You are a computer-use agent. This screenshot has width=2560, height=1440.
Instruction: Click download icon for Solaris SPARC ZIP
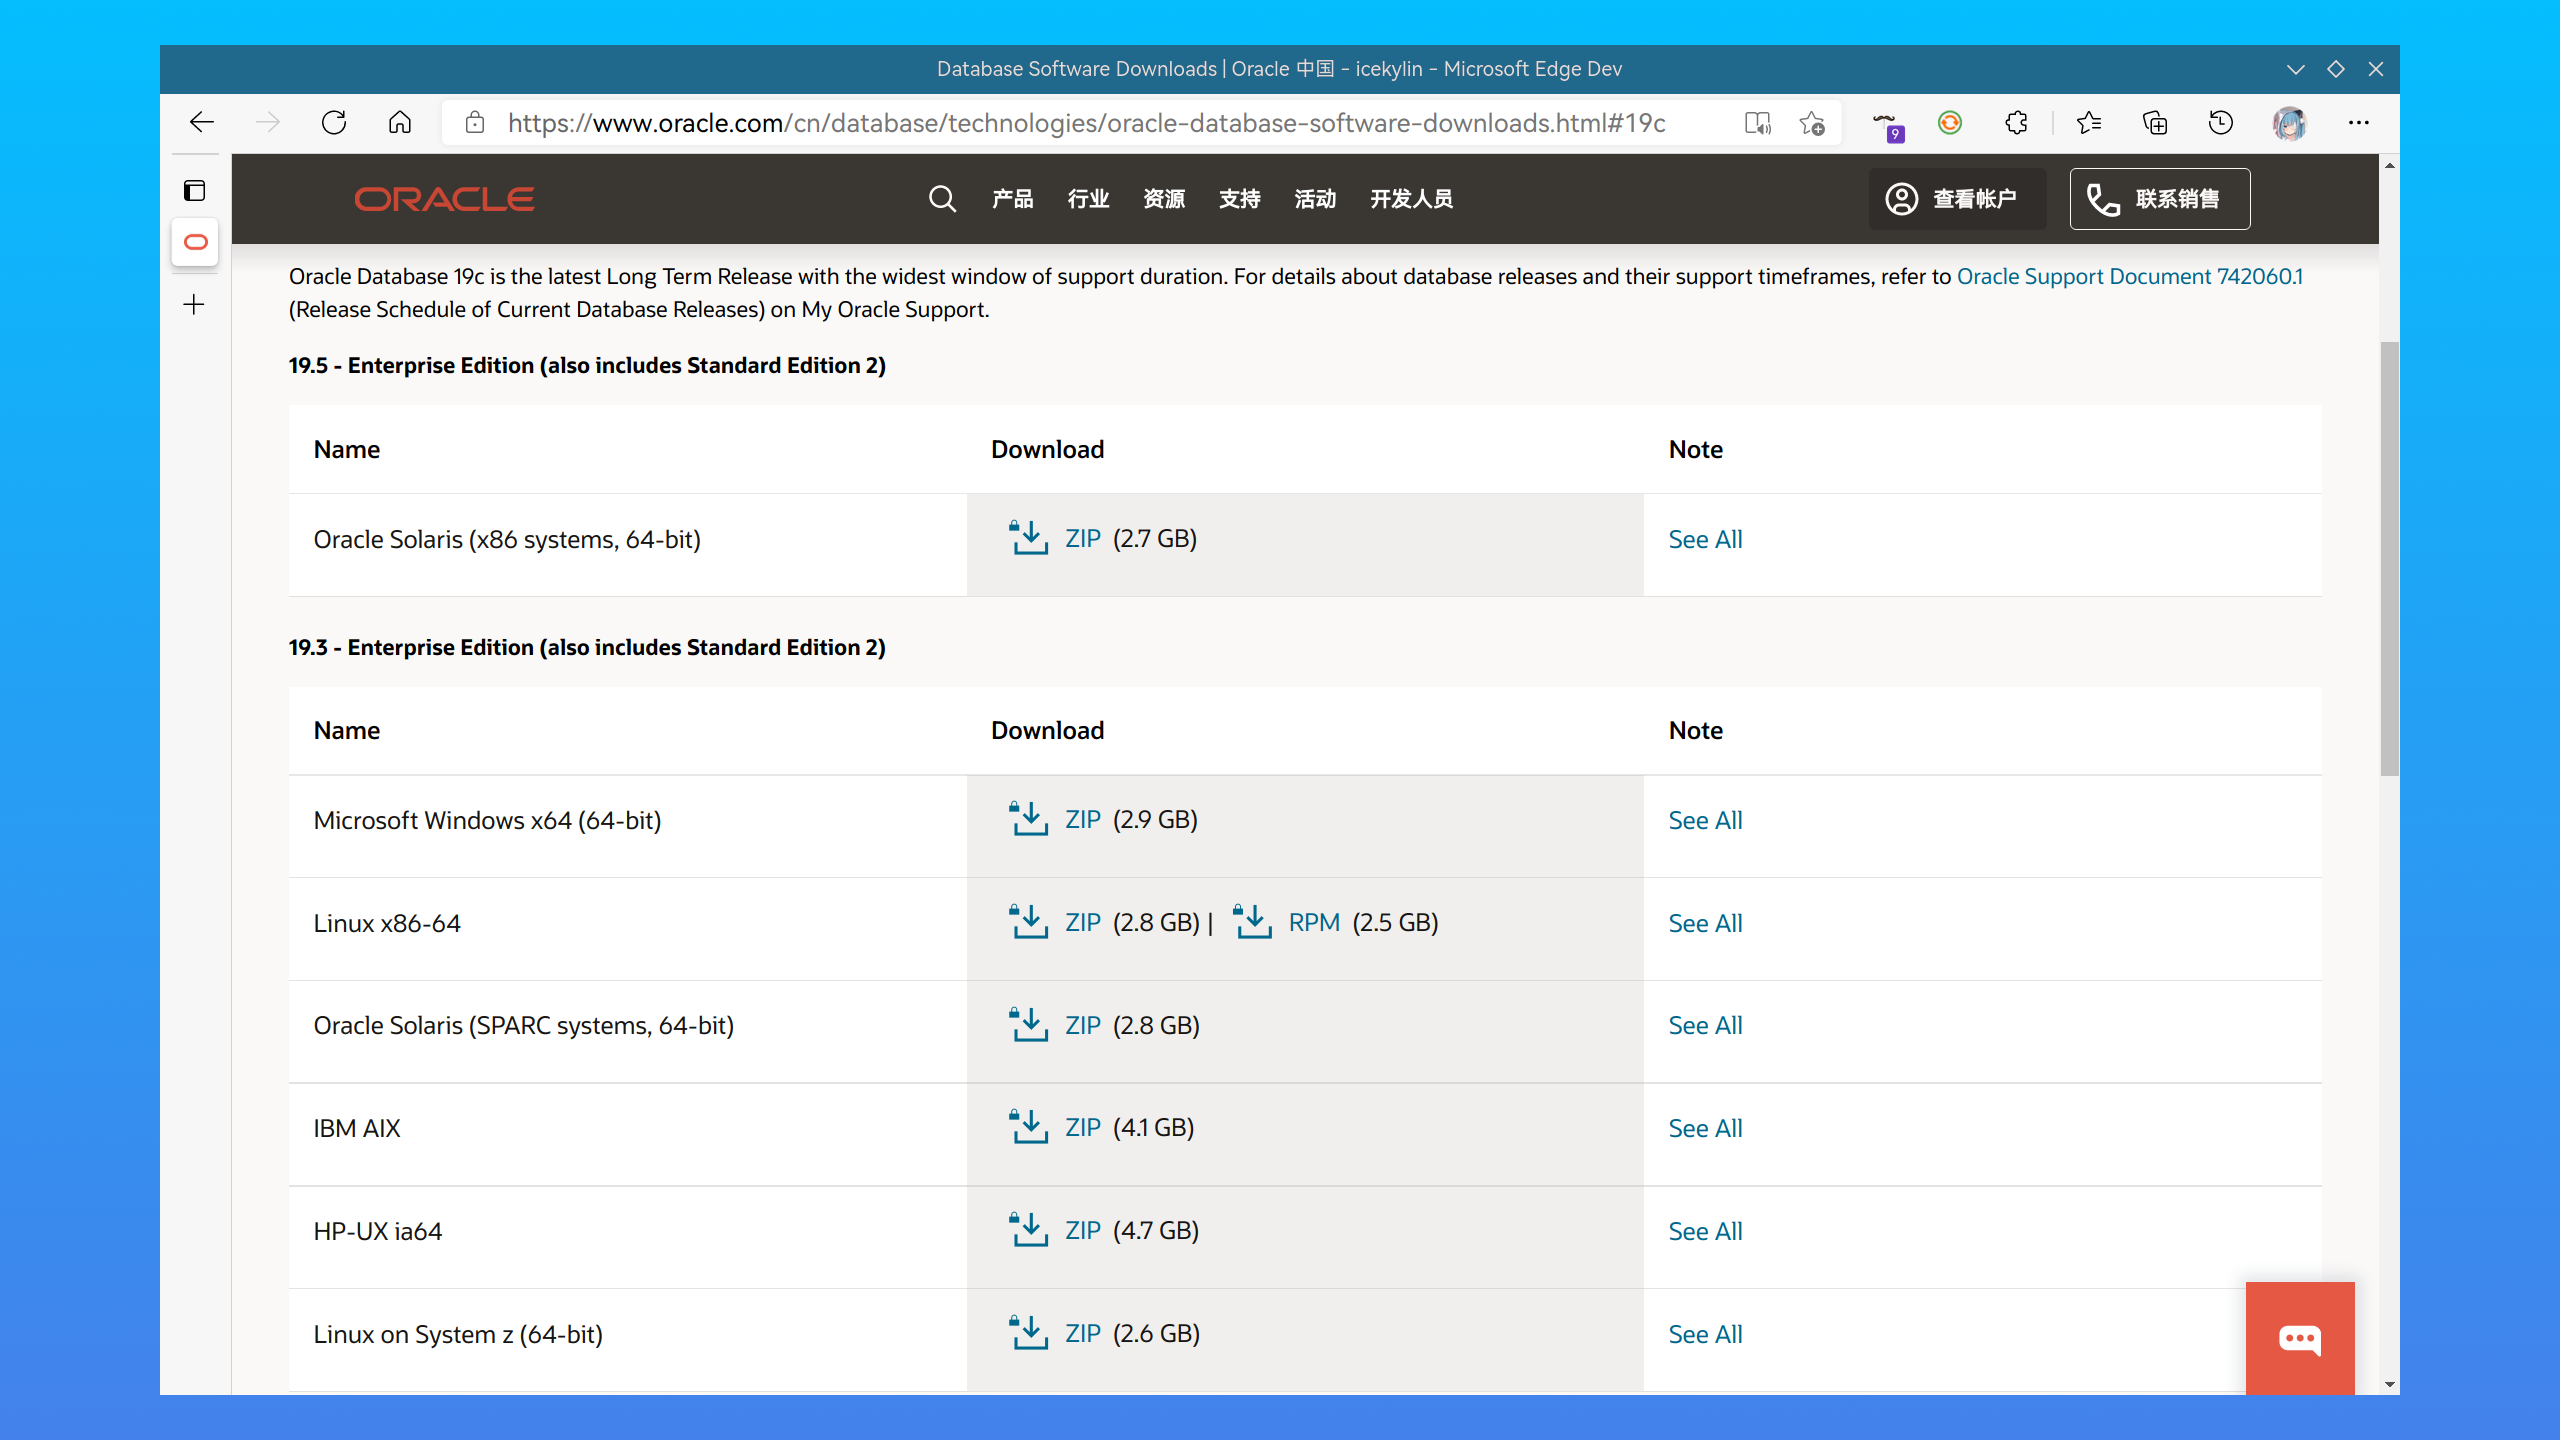[x=1028, y=1024]
